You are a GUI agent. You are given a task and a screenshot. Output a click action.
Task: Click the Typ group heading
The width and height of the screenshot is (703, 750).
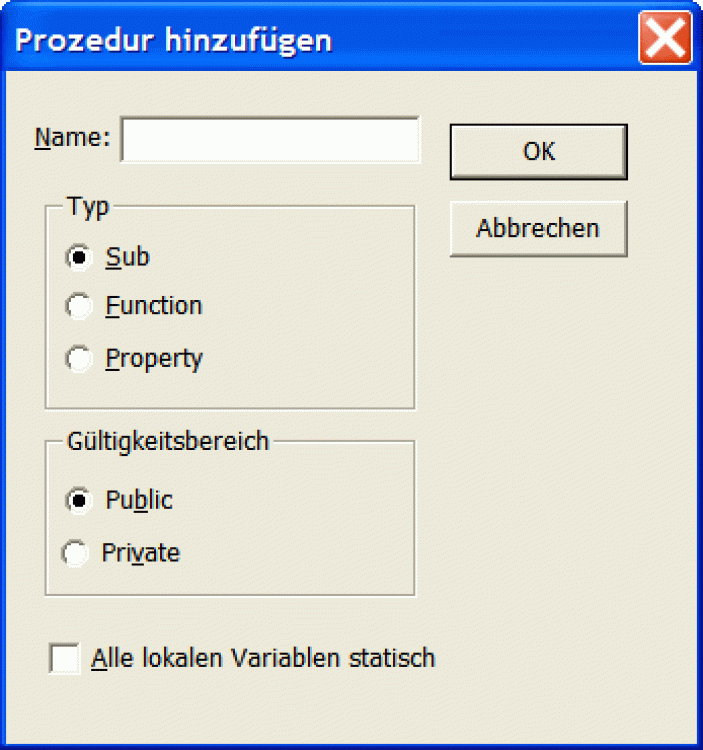point(88,207)
